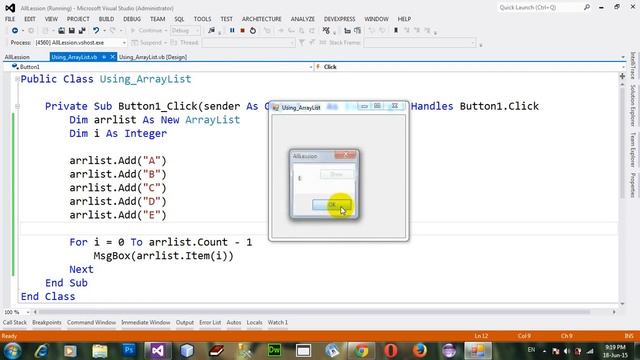Screen dimensions: 640x360
Task: Click the EN language indicator
Action: 531,350
